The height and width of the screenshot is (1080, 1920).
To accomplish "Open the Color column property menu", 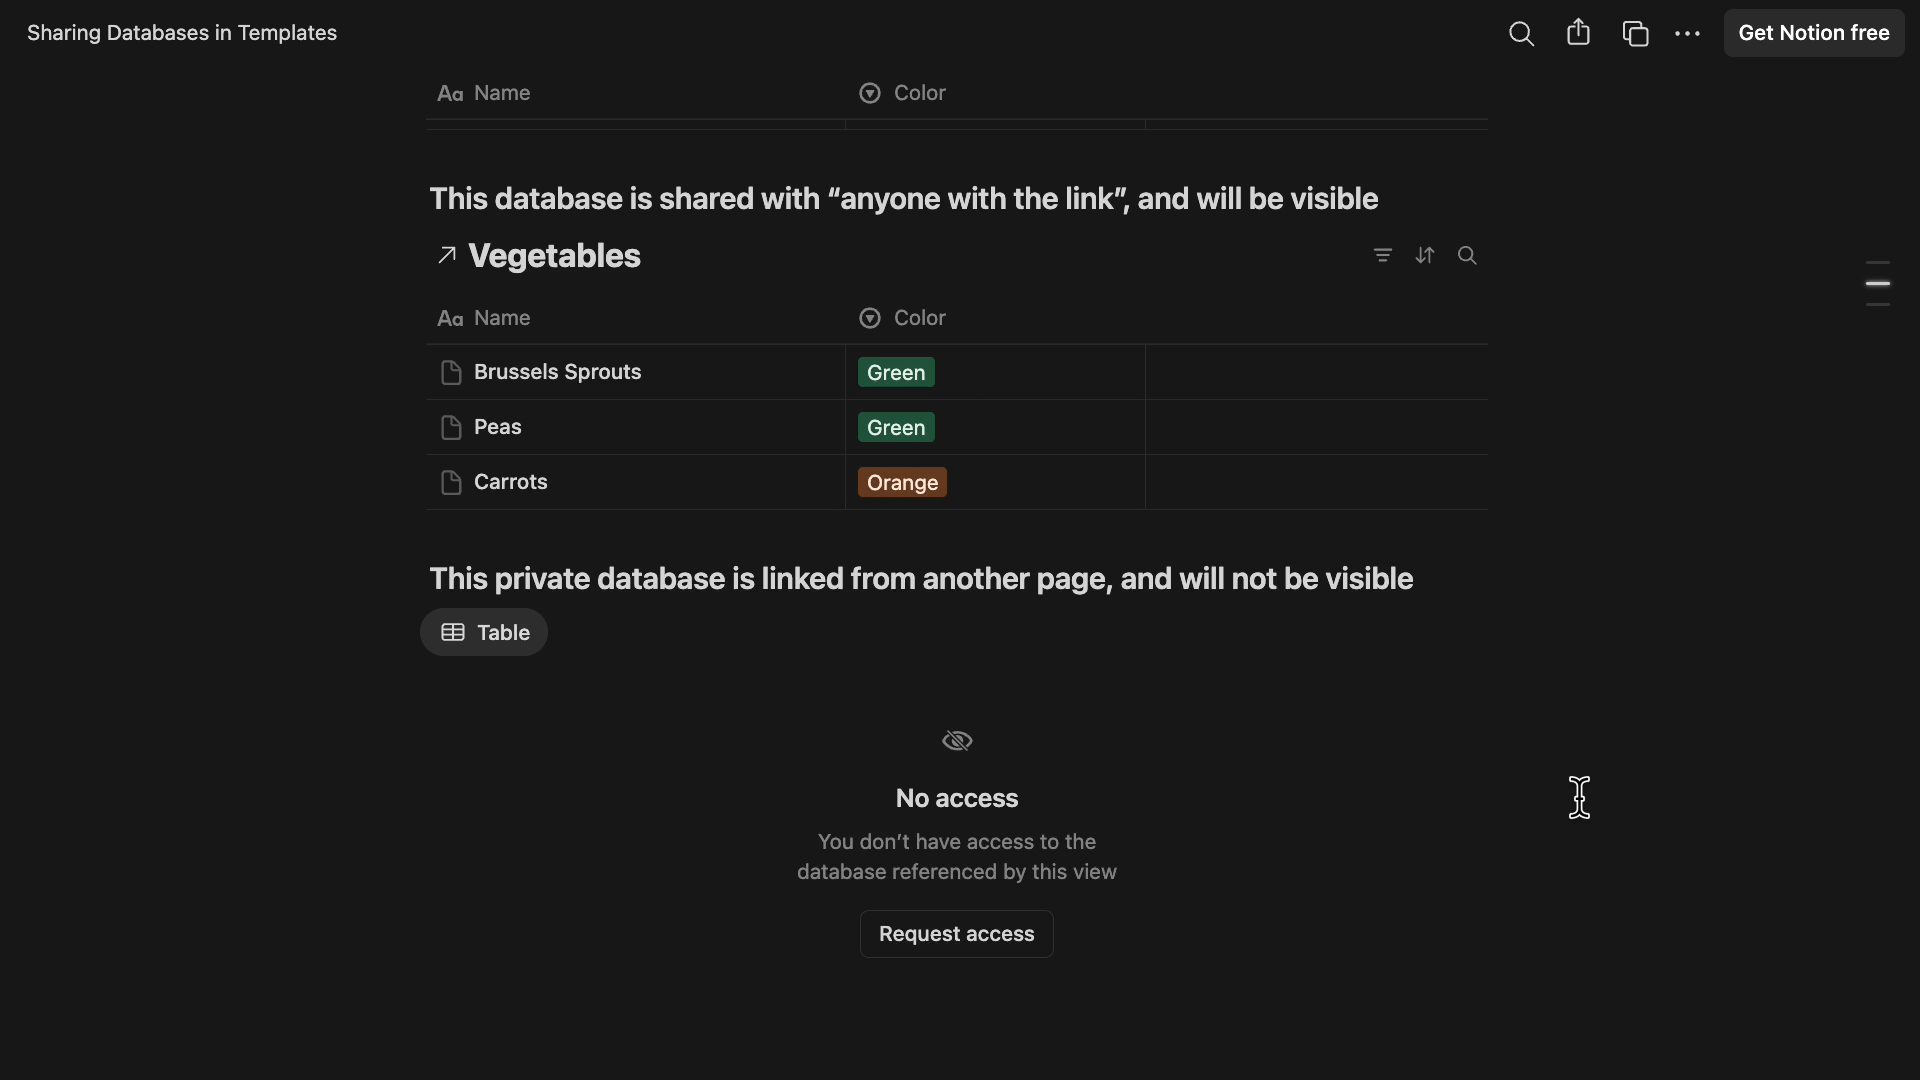I will pyautogui.click(x=901, y=318).
